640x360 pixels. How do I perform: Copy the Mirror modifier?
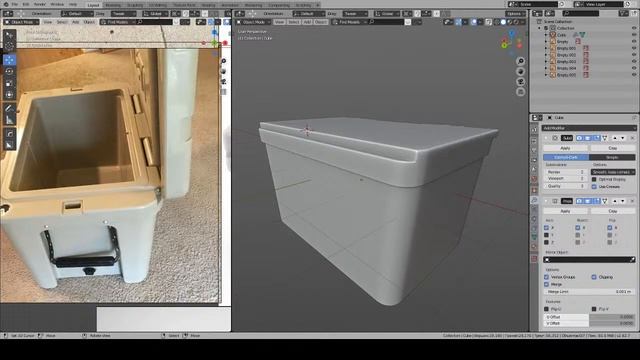point(613,211)
